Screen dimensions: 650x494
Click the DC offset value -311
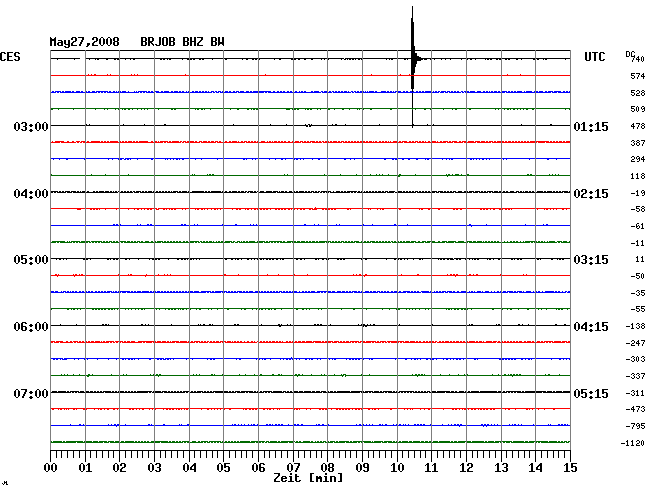[x=635, y=393]
